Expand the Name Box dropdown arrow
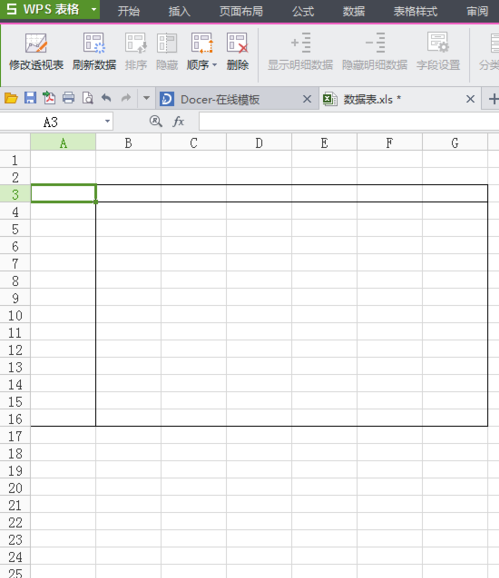499x578 pixels. point(107,121)
